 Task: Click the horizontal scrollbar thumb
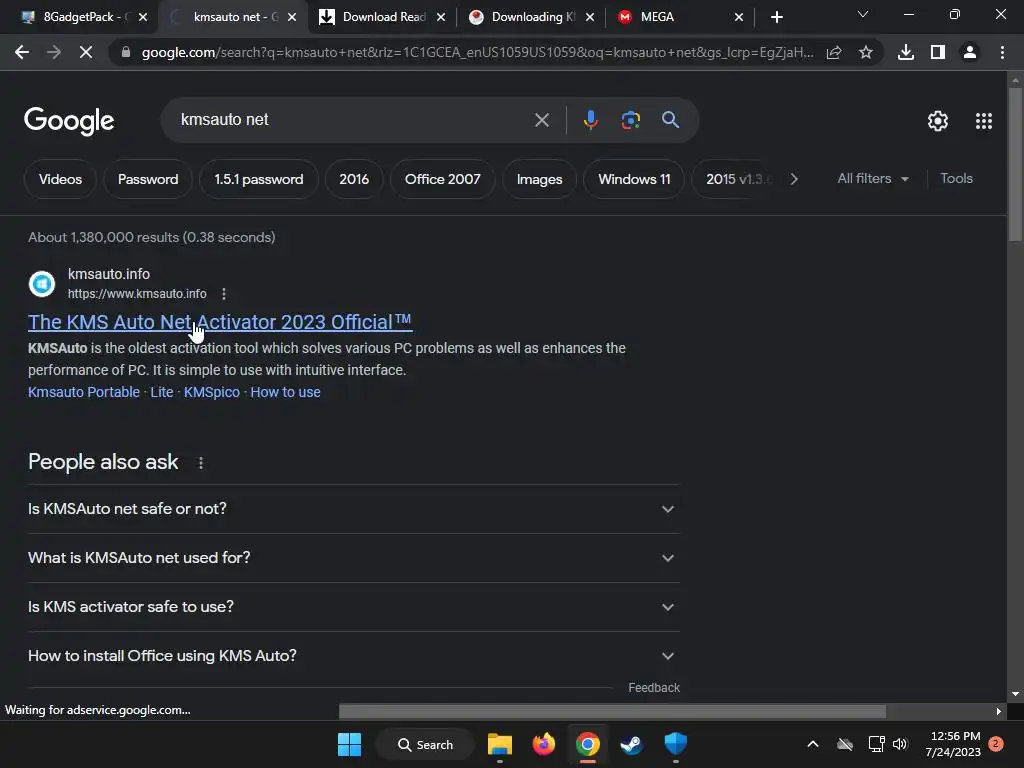coord(613,711)
